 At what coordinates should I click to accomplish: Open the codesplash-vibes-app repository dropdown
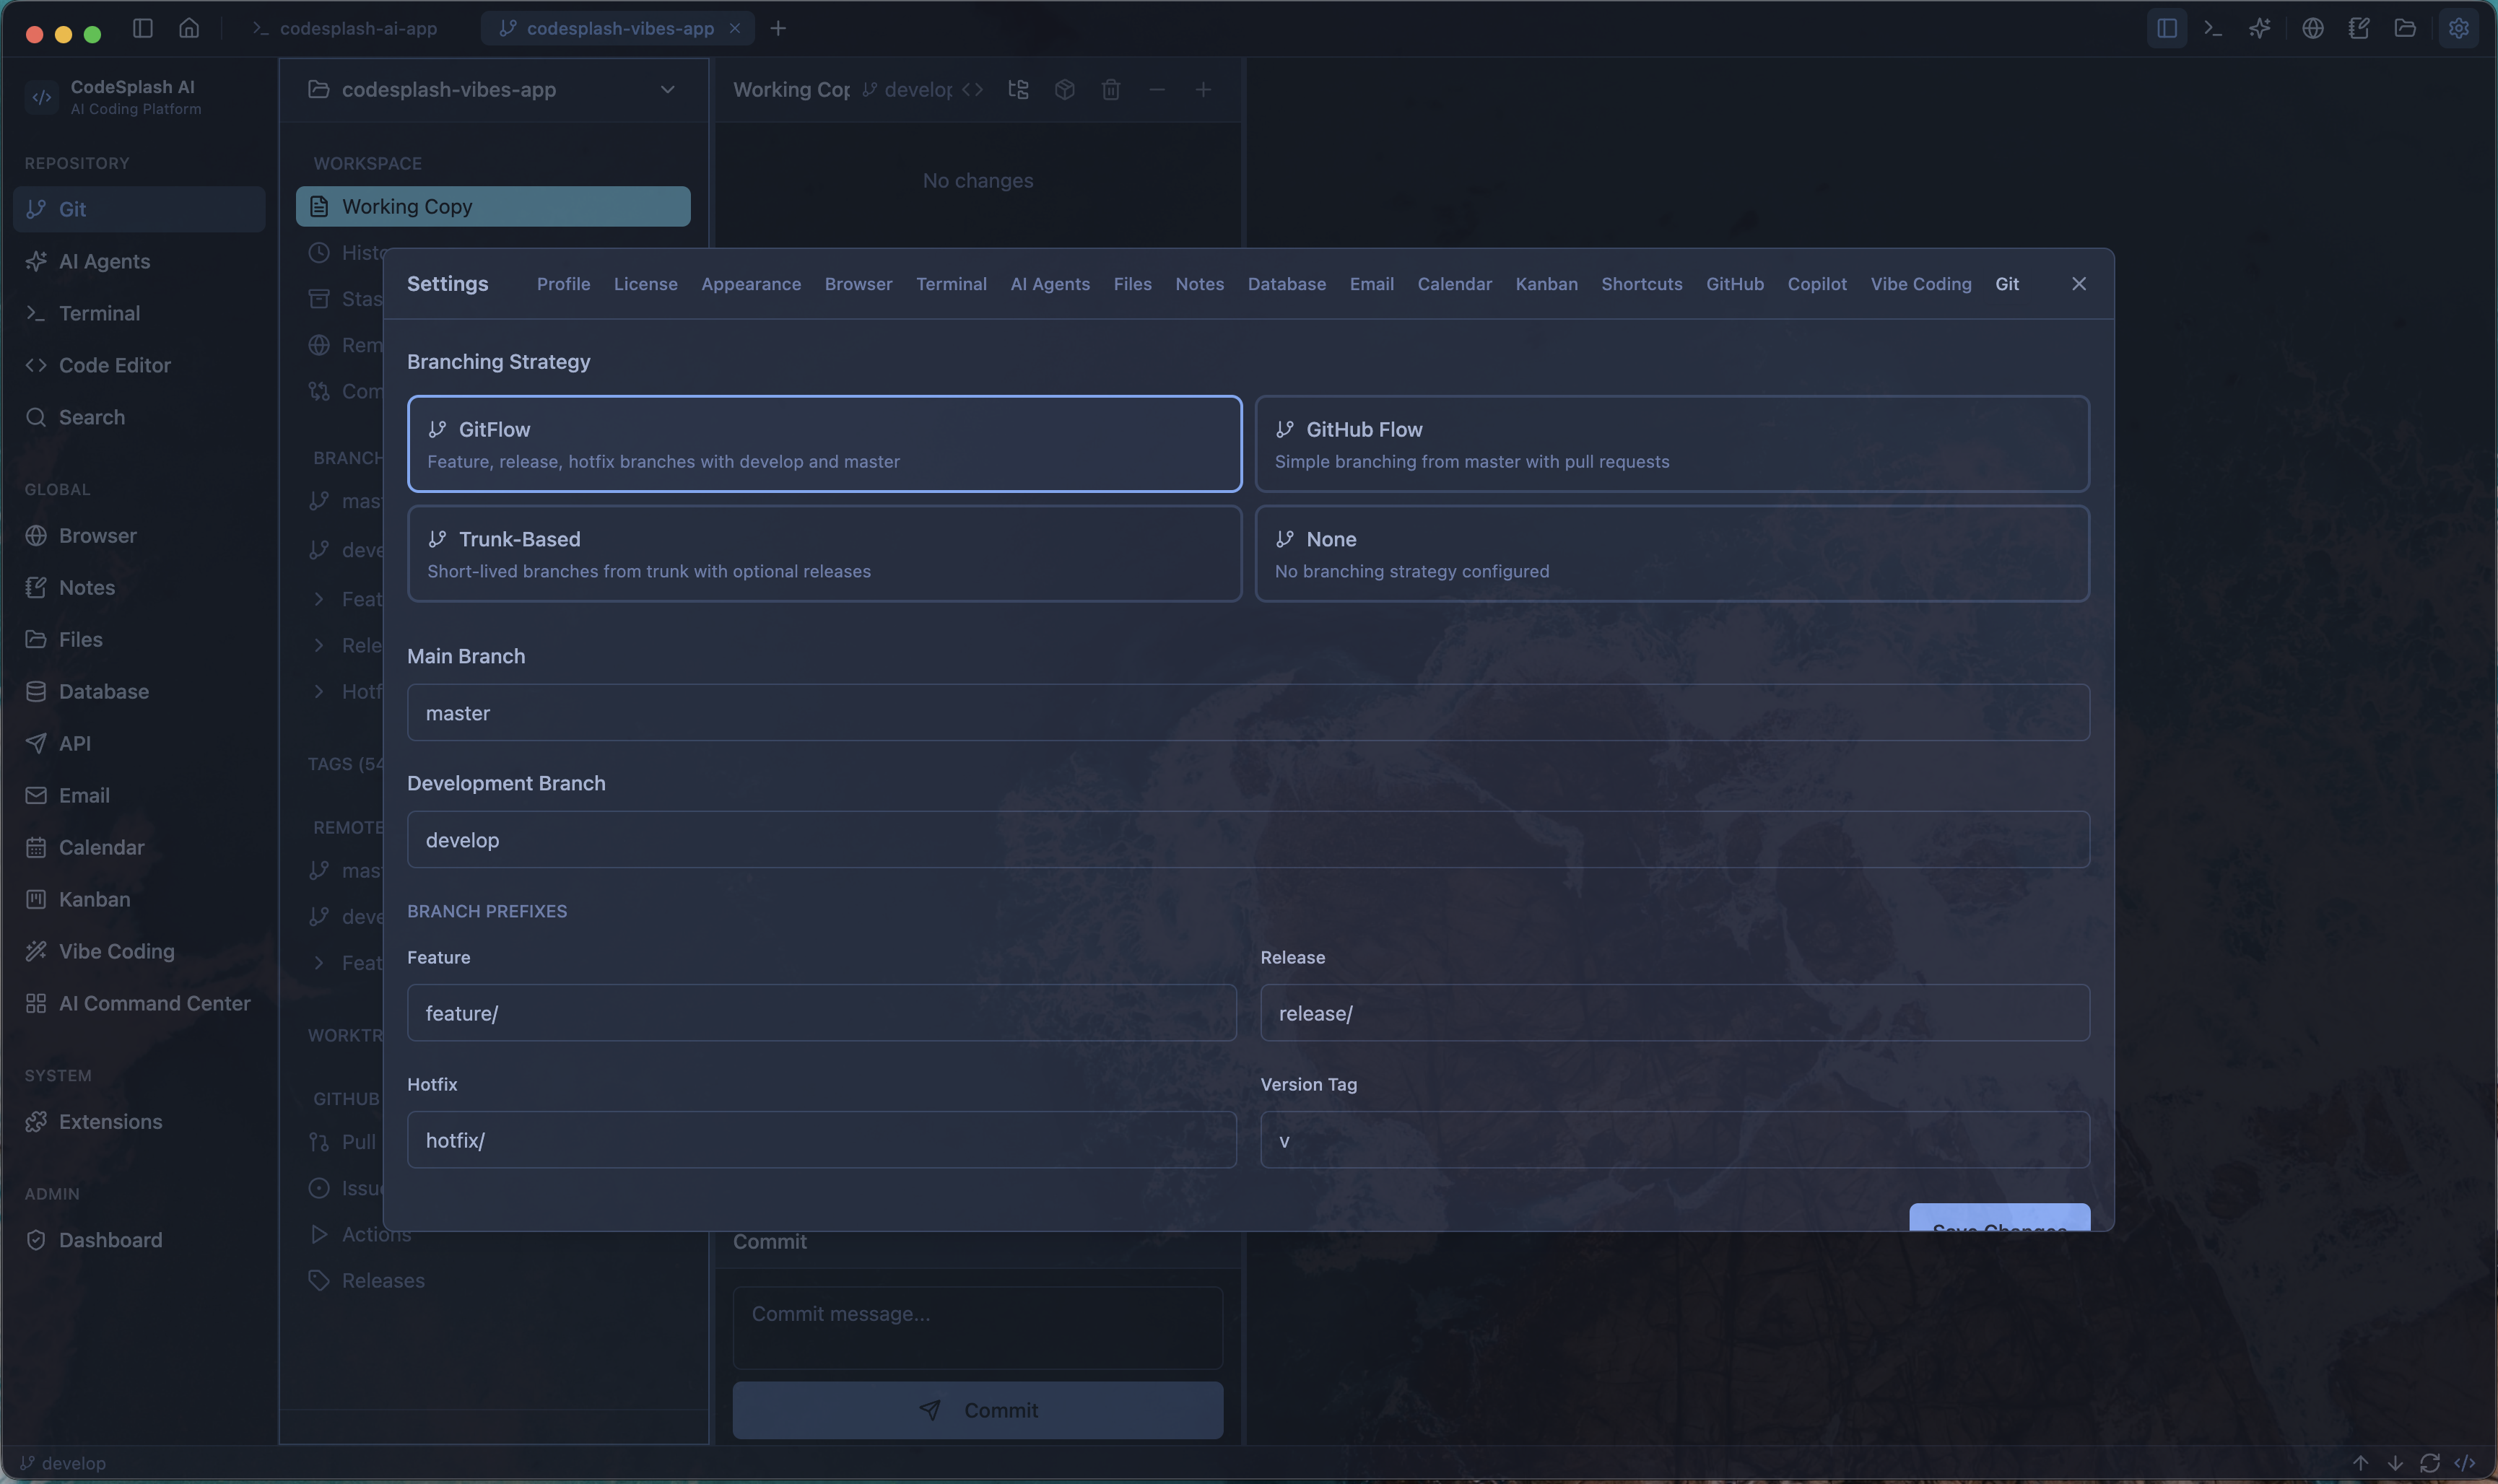coord(493,90)
